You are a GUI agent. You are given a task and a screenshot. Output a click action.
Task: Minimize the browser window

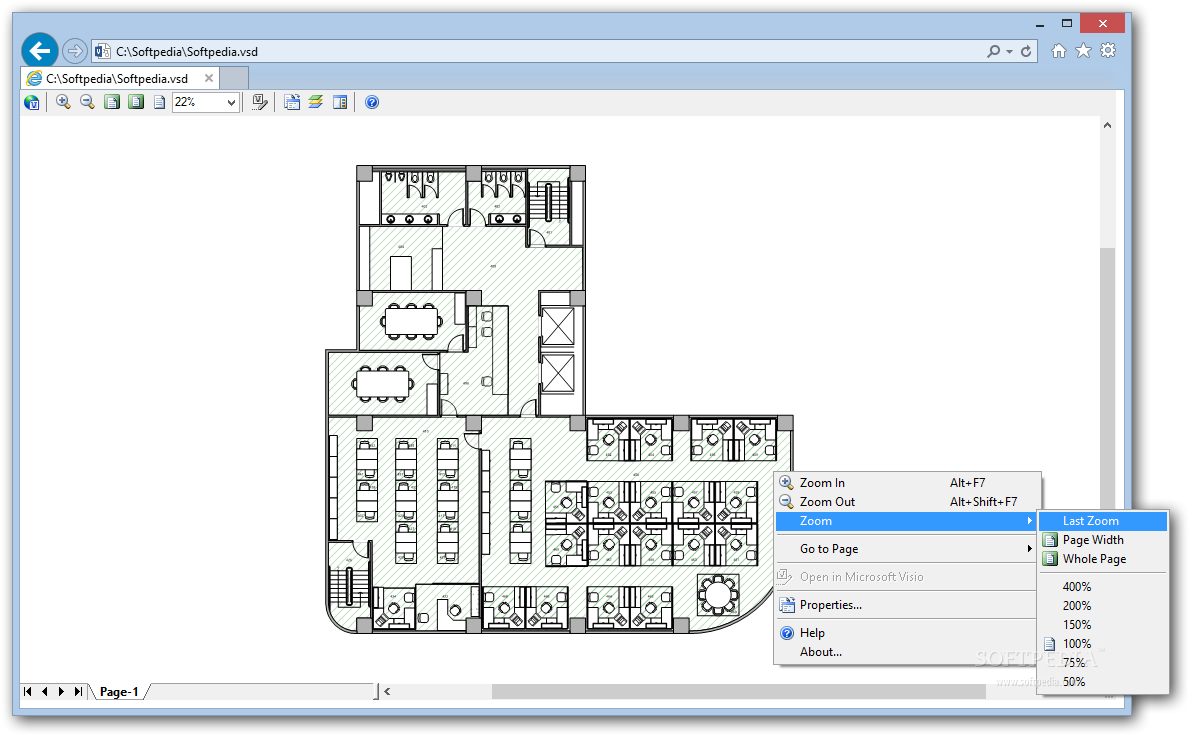[1040, 24]
